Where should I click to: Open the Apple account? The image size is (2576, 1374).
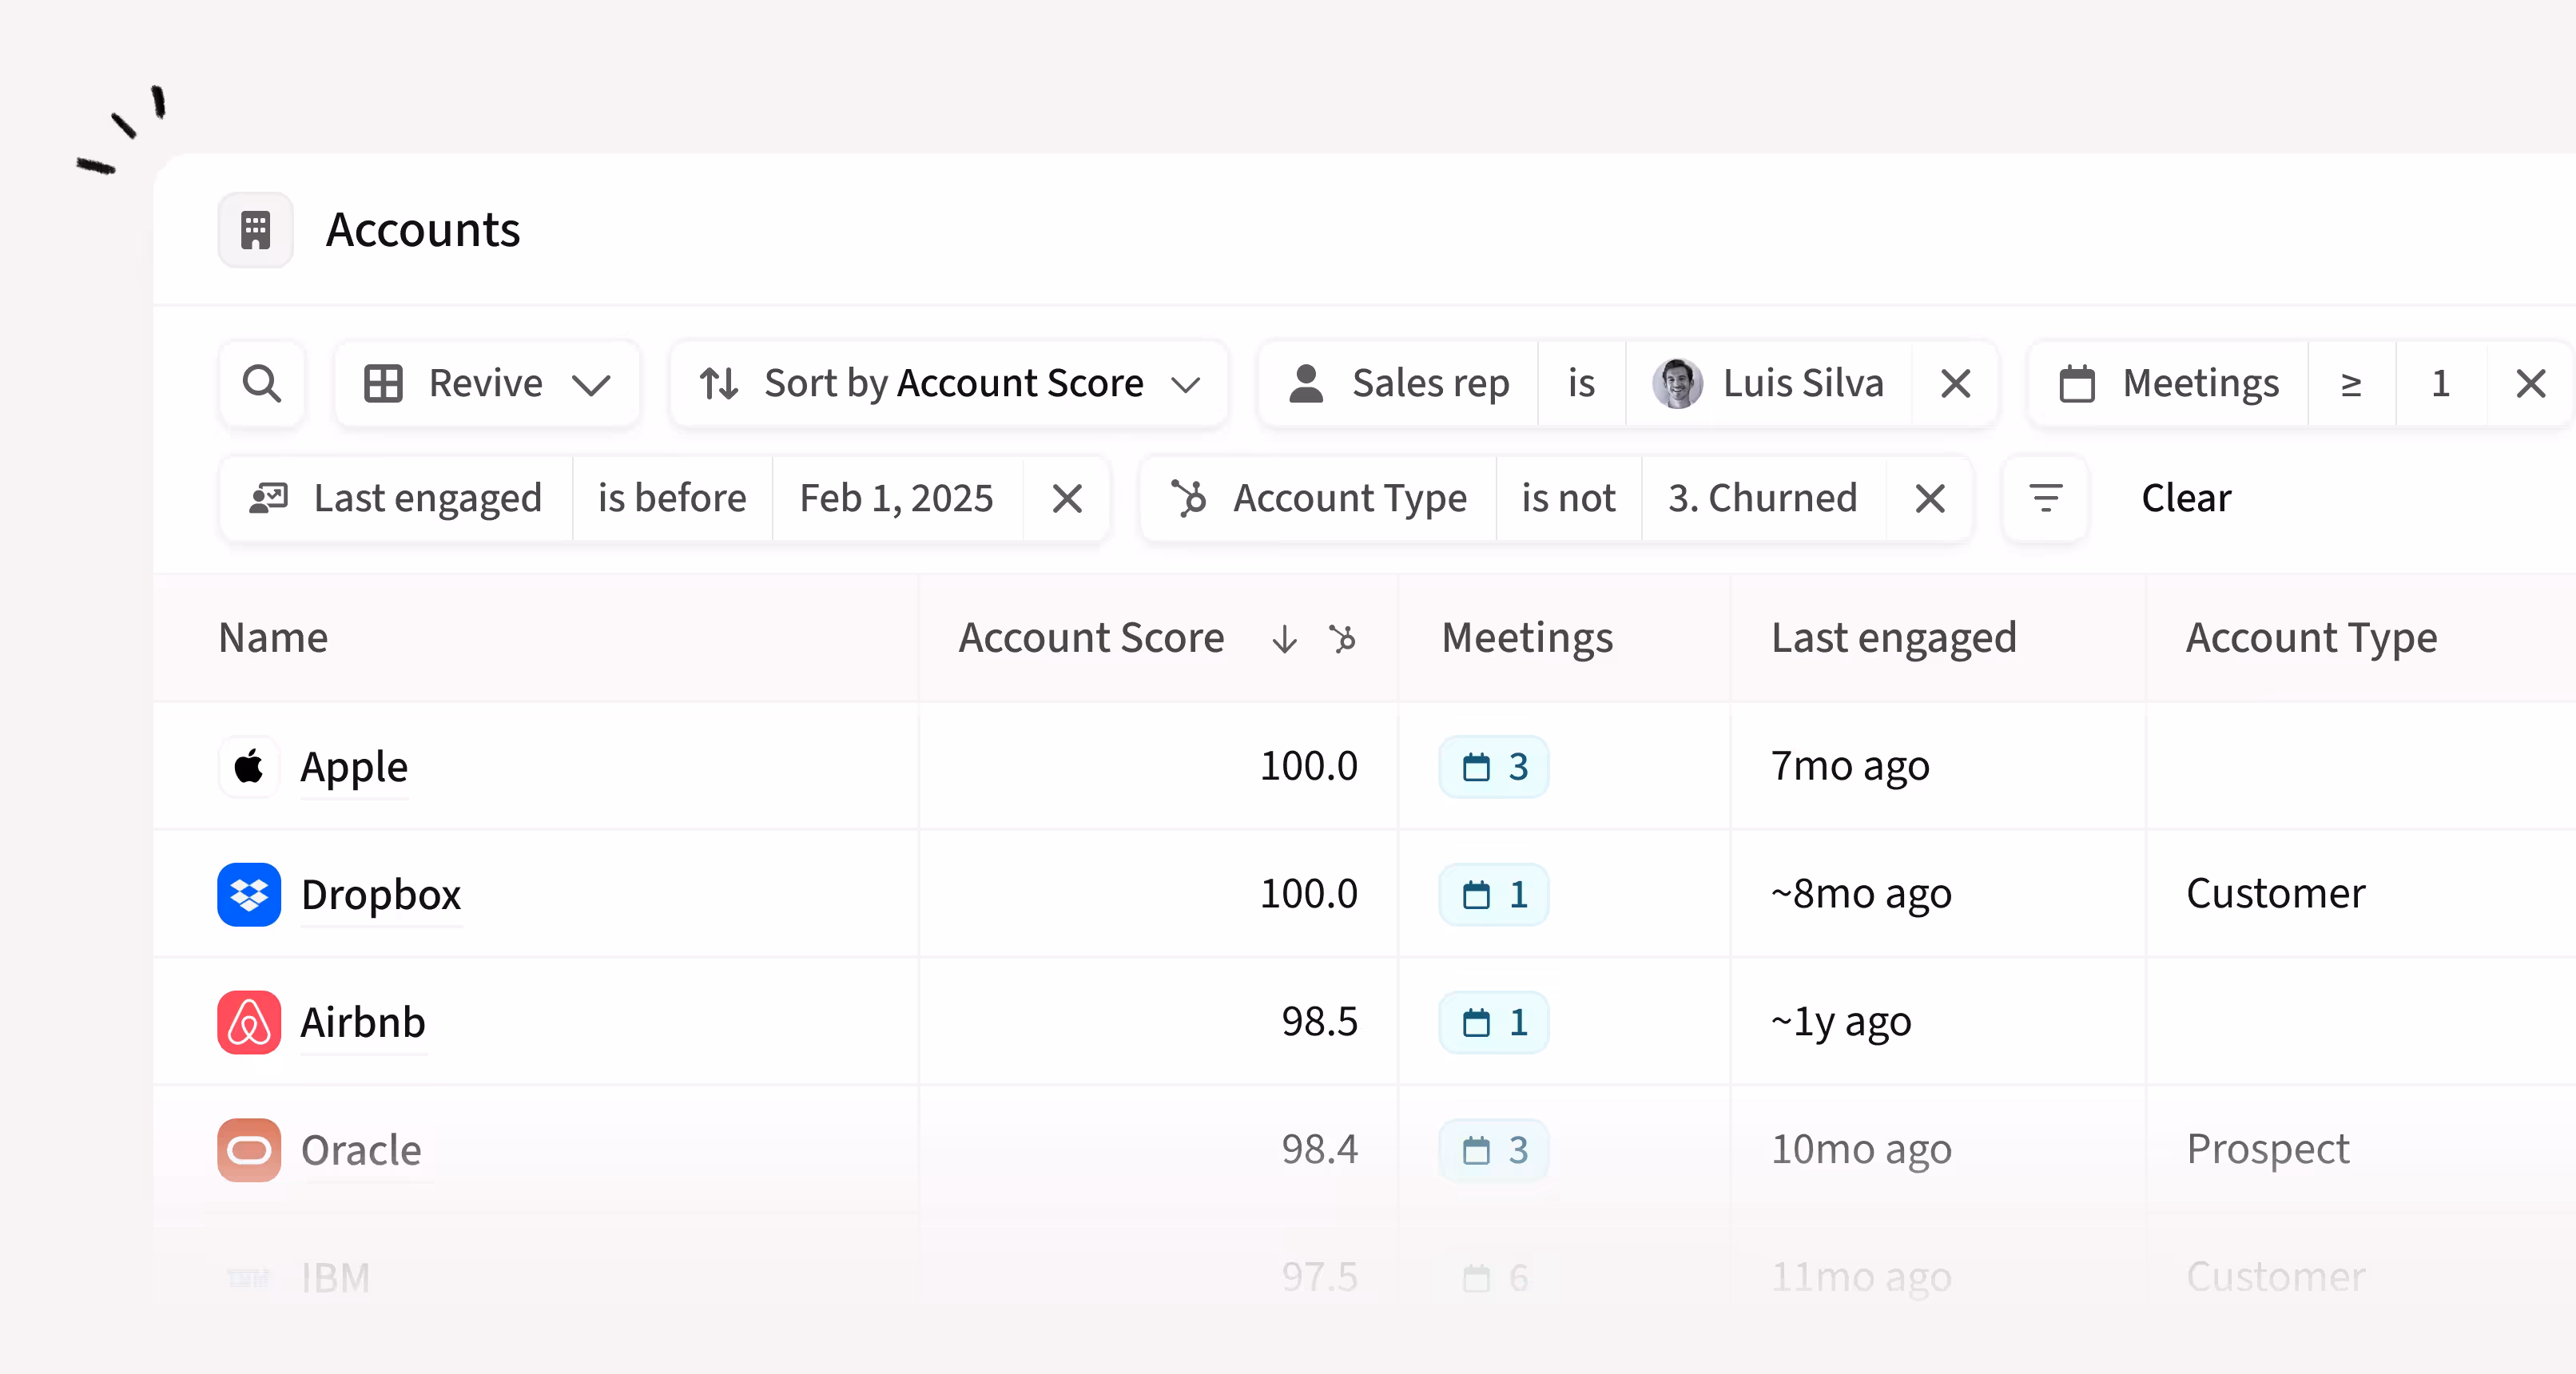pos(354,767)
